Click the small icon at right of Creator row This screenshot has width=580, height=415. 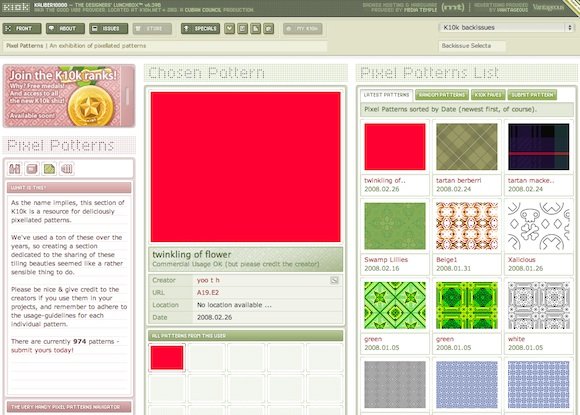(x=334, y=280)
